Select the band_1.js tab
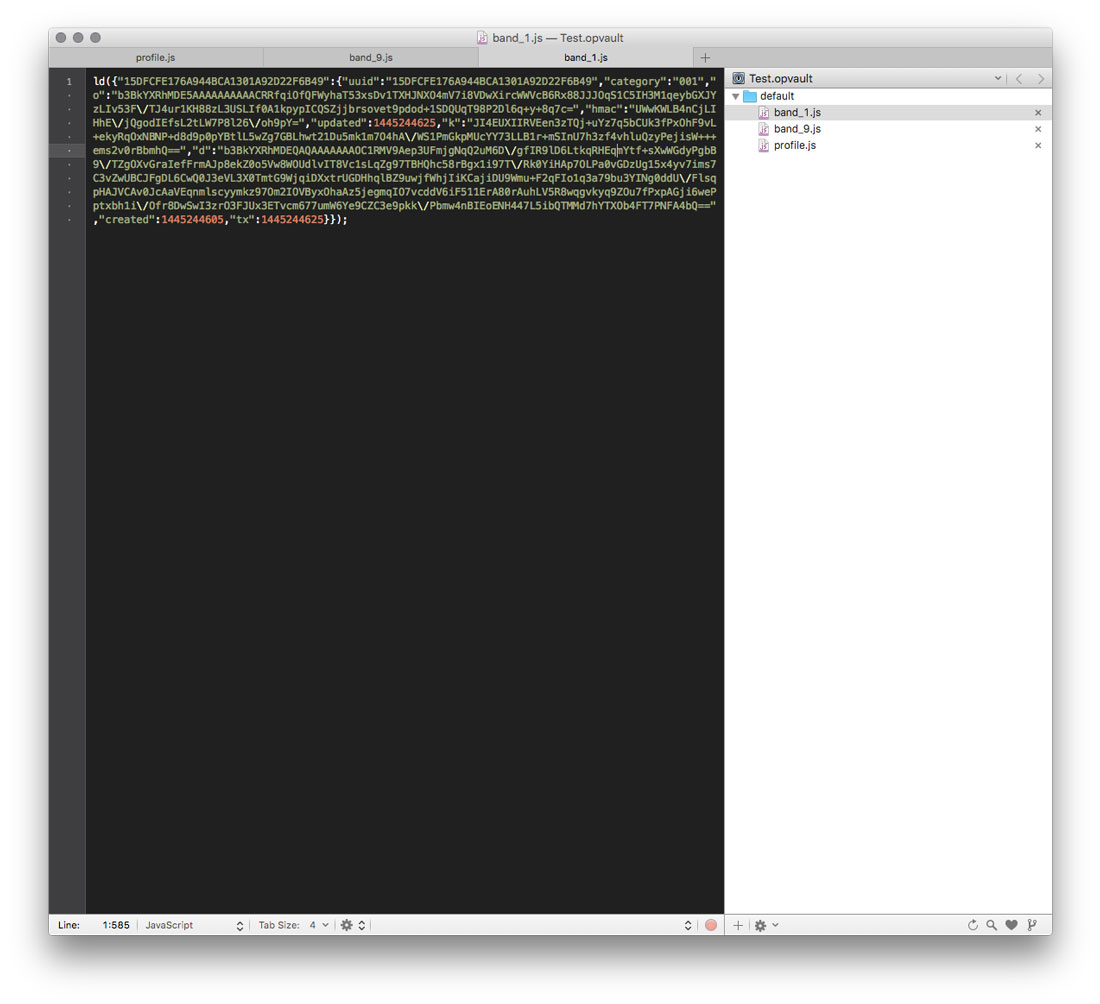1100x1004 pixels. [x=586, y=58]
